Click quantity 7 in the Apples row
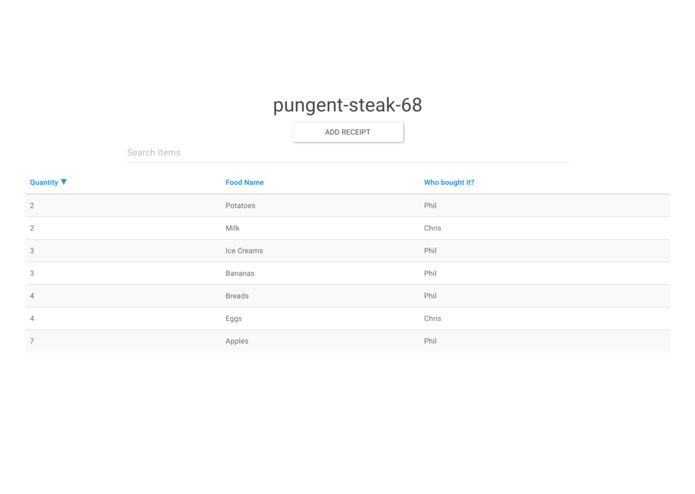This screenshot has width=695, height=494. [x=32, y=341]
